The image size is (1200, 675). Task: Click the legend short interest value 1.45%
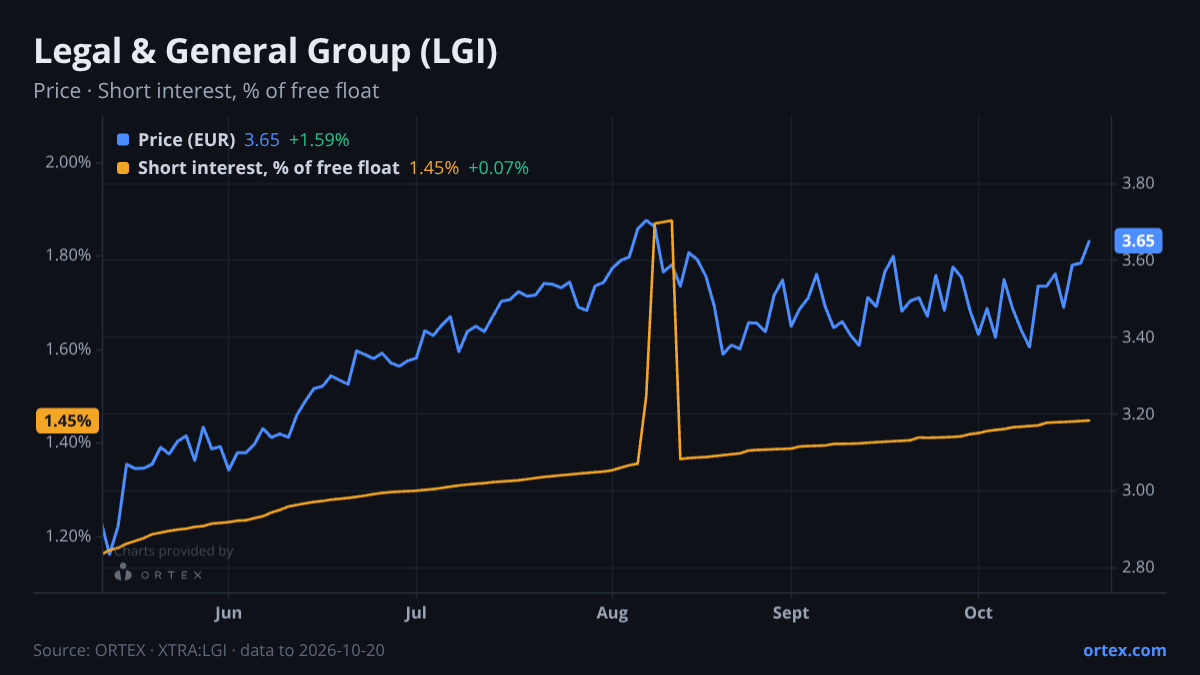click(x=434, y=168)
